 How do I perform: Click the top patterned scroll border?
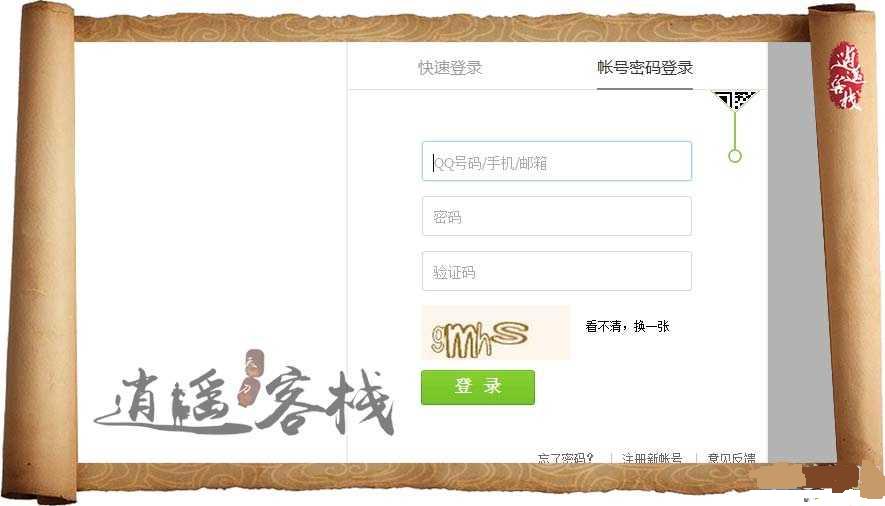pyautogui.click(x=442, y=27)
